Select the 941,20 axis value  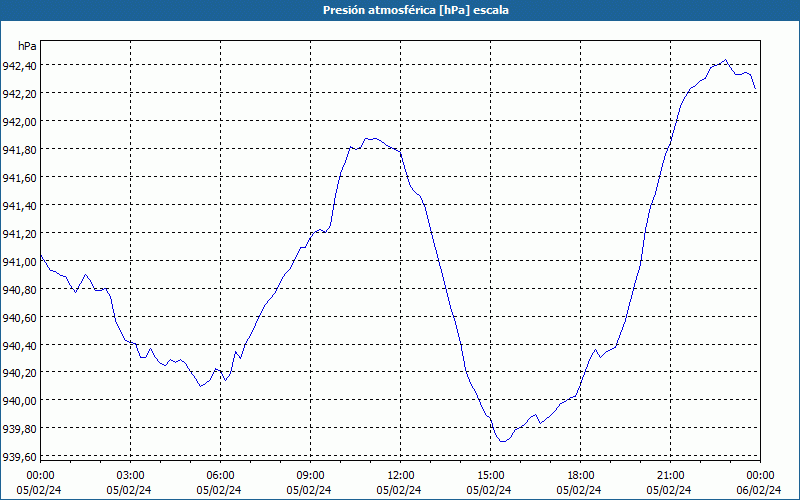click(x=19, y=233)
